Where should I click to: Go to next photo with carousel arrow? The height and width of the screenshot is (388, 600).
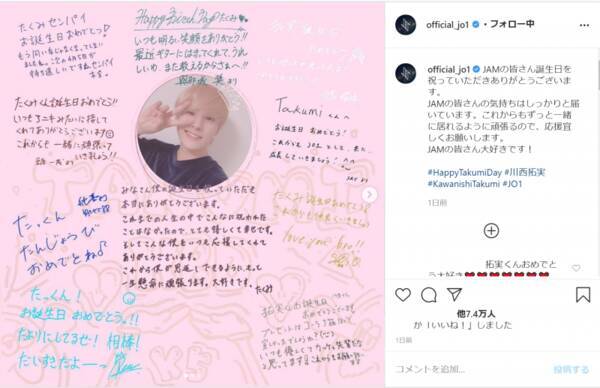[x=369, y=195]
